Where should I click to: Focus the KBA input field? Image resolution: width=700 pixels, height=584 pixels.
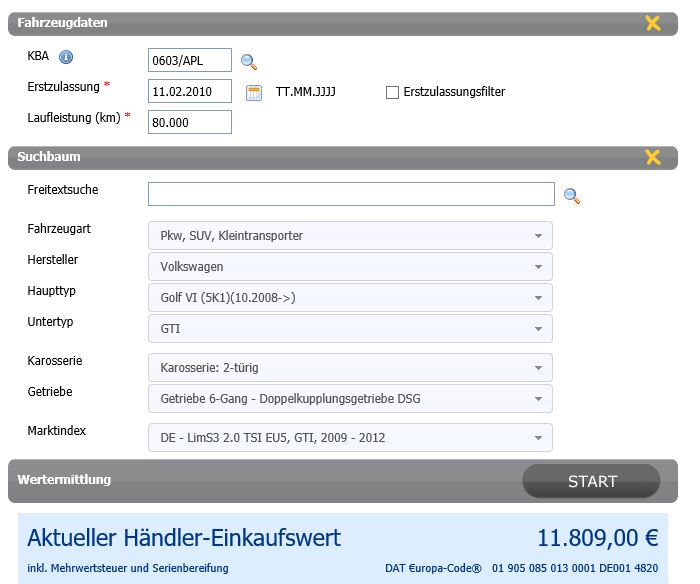(190, 60)
